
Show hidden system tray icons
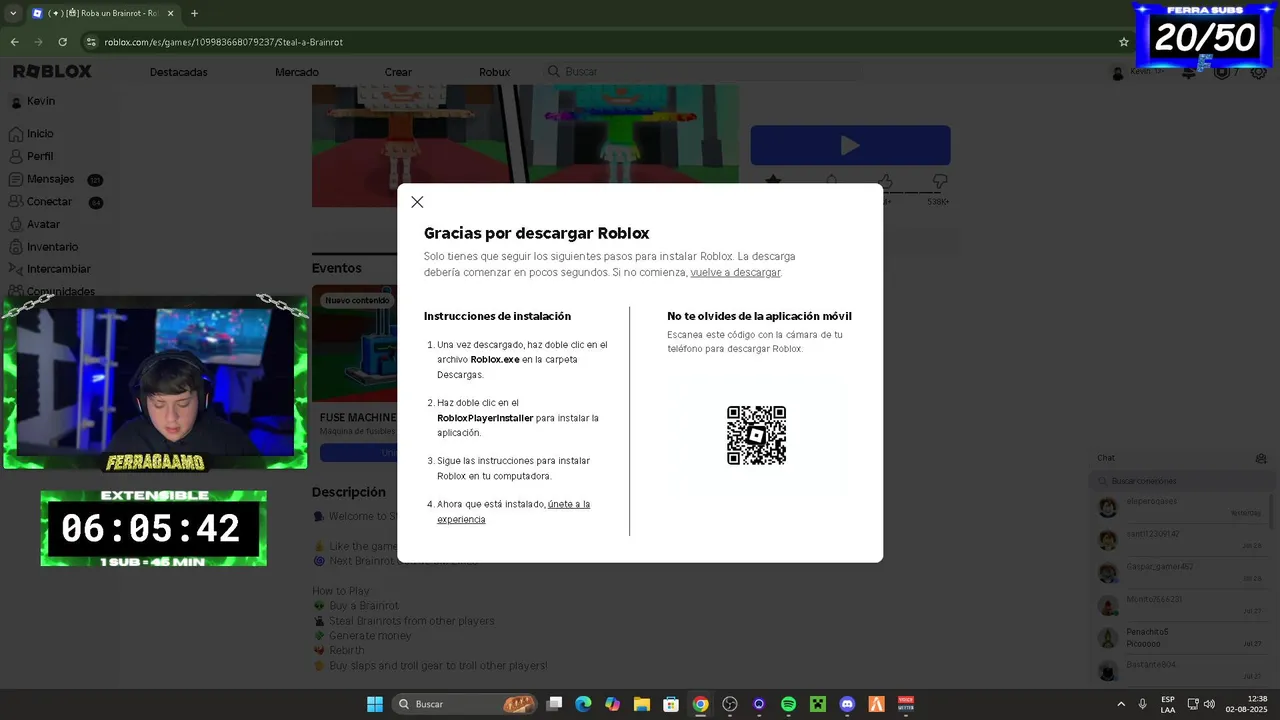1120,704
